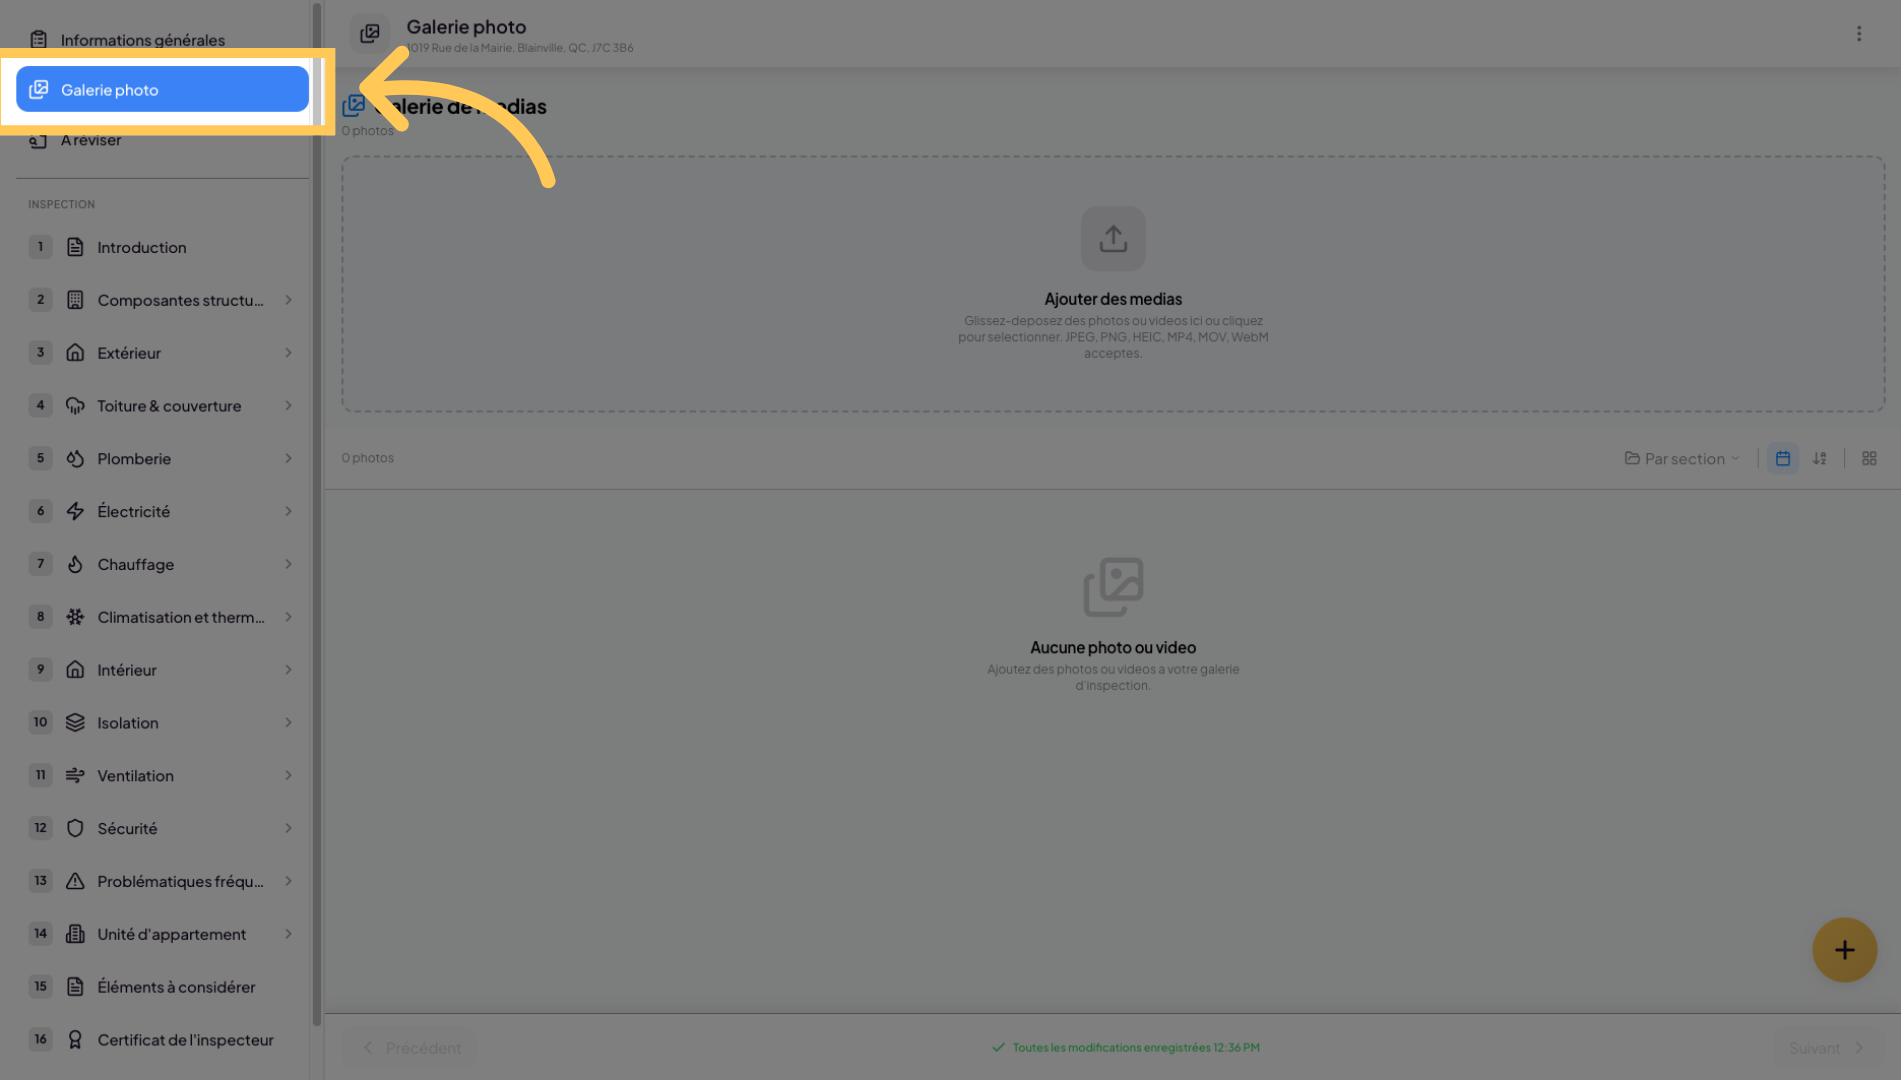
Task: Click the yellow plus floating button
Action: click(x=1844, y=950)
